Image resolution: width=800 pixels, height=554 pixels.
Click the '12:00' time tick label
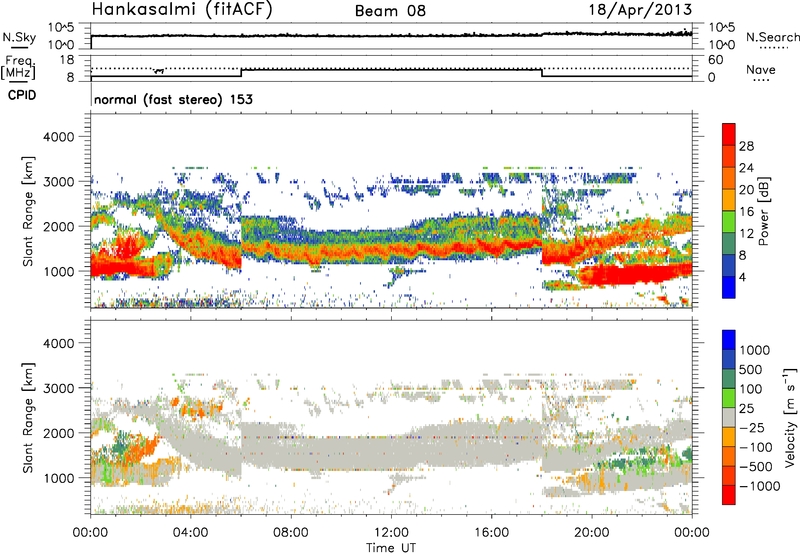click(391, 532)
